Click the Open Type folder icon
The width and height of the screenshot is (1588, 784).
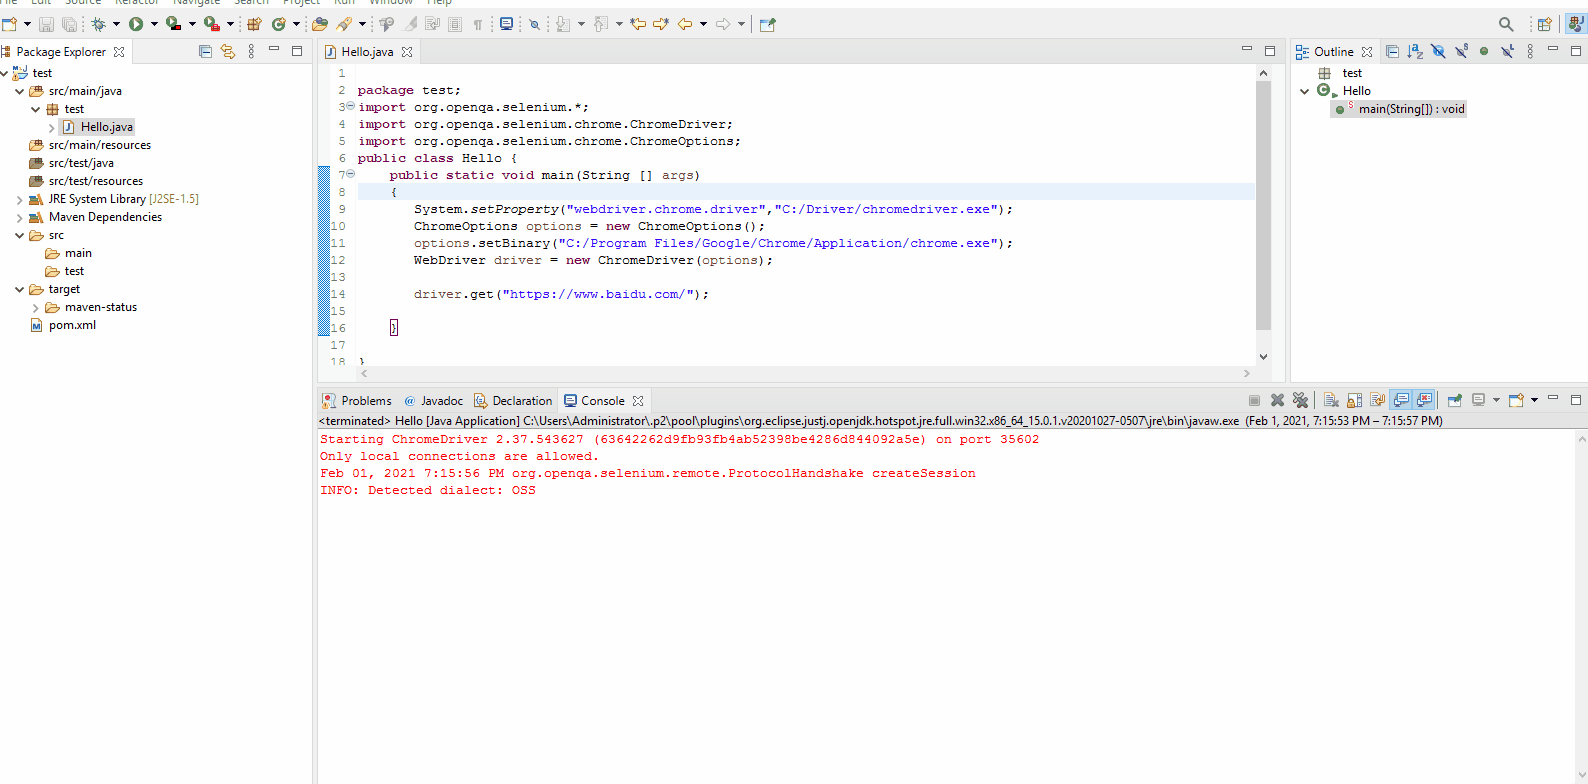(319, 24)
